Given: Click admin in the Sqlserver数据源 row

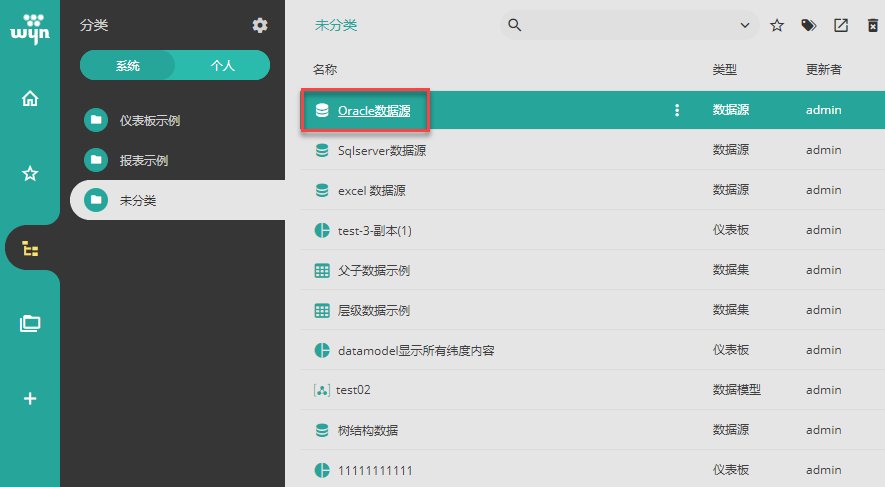Looking at the screenshot, I should 823,150.
